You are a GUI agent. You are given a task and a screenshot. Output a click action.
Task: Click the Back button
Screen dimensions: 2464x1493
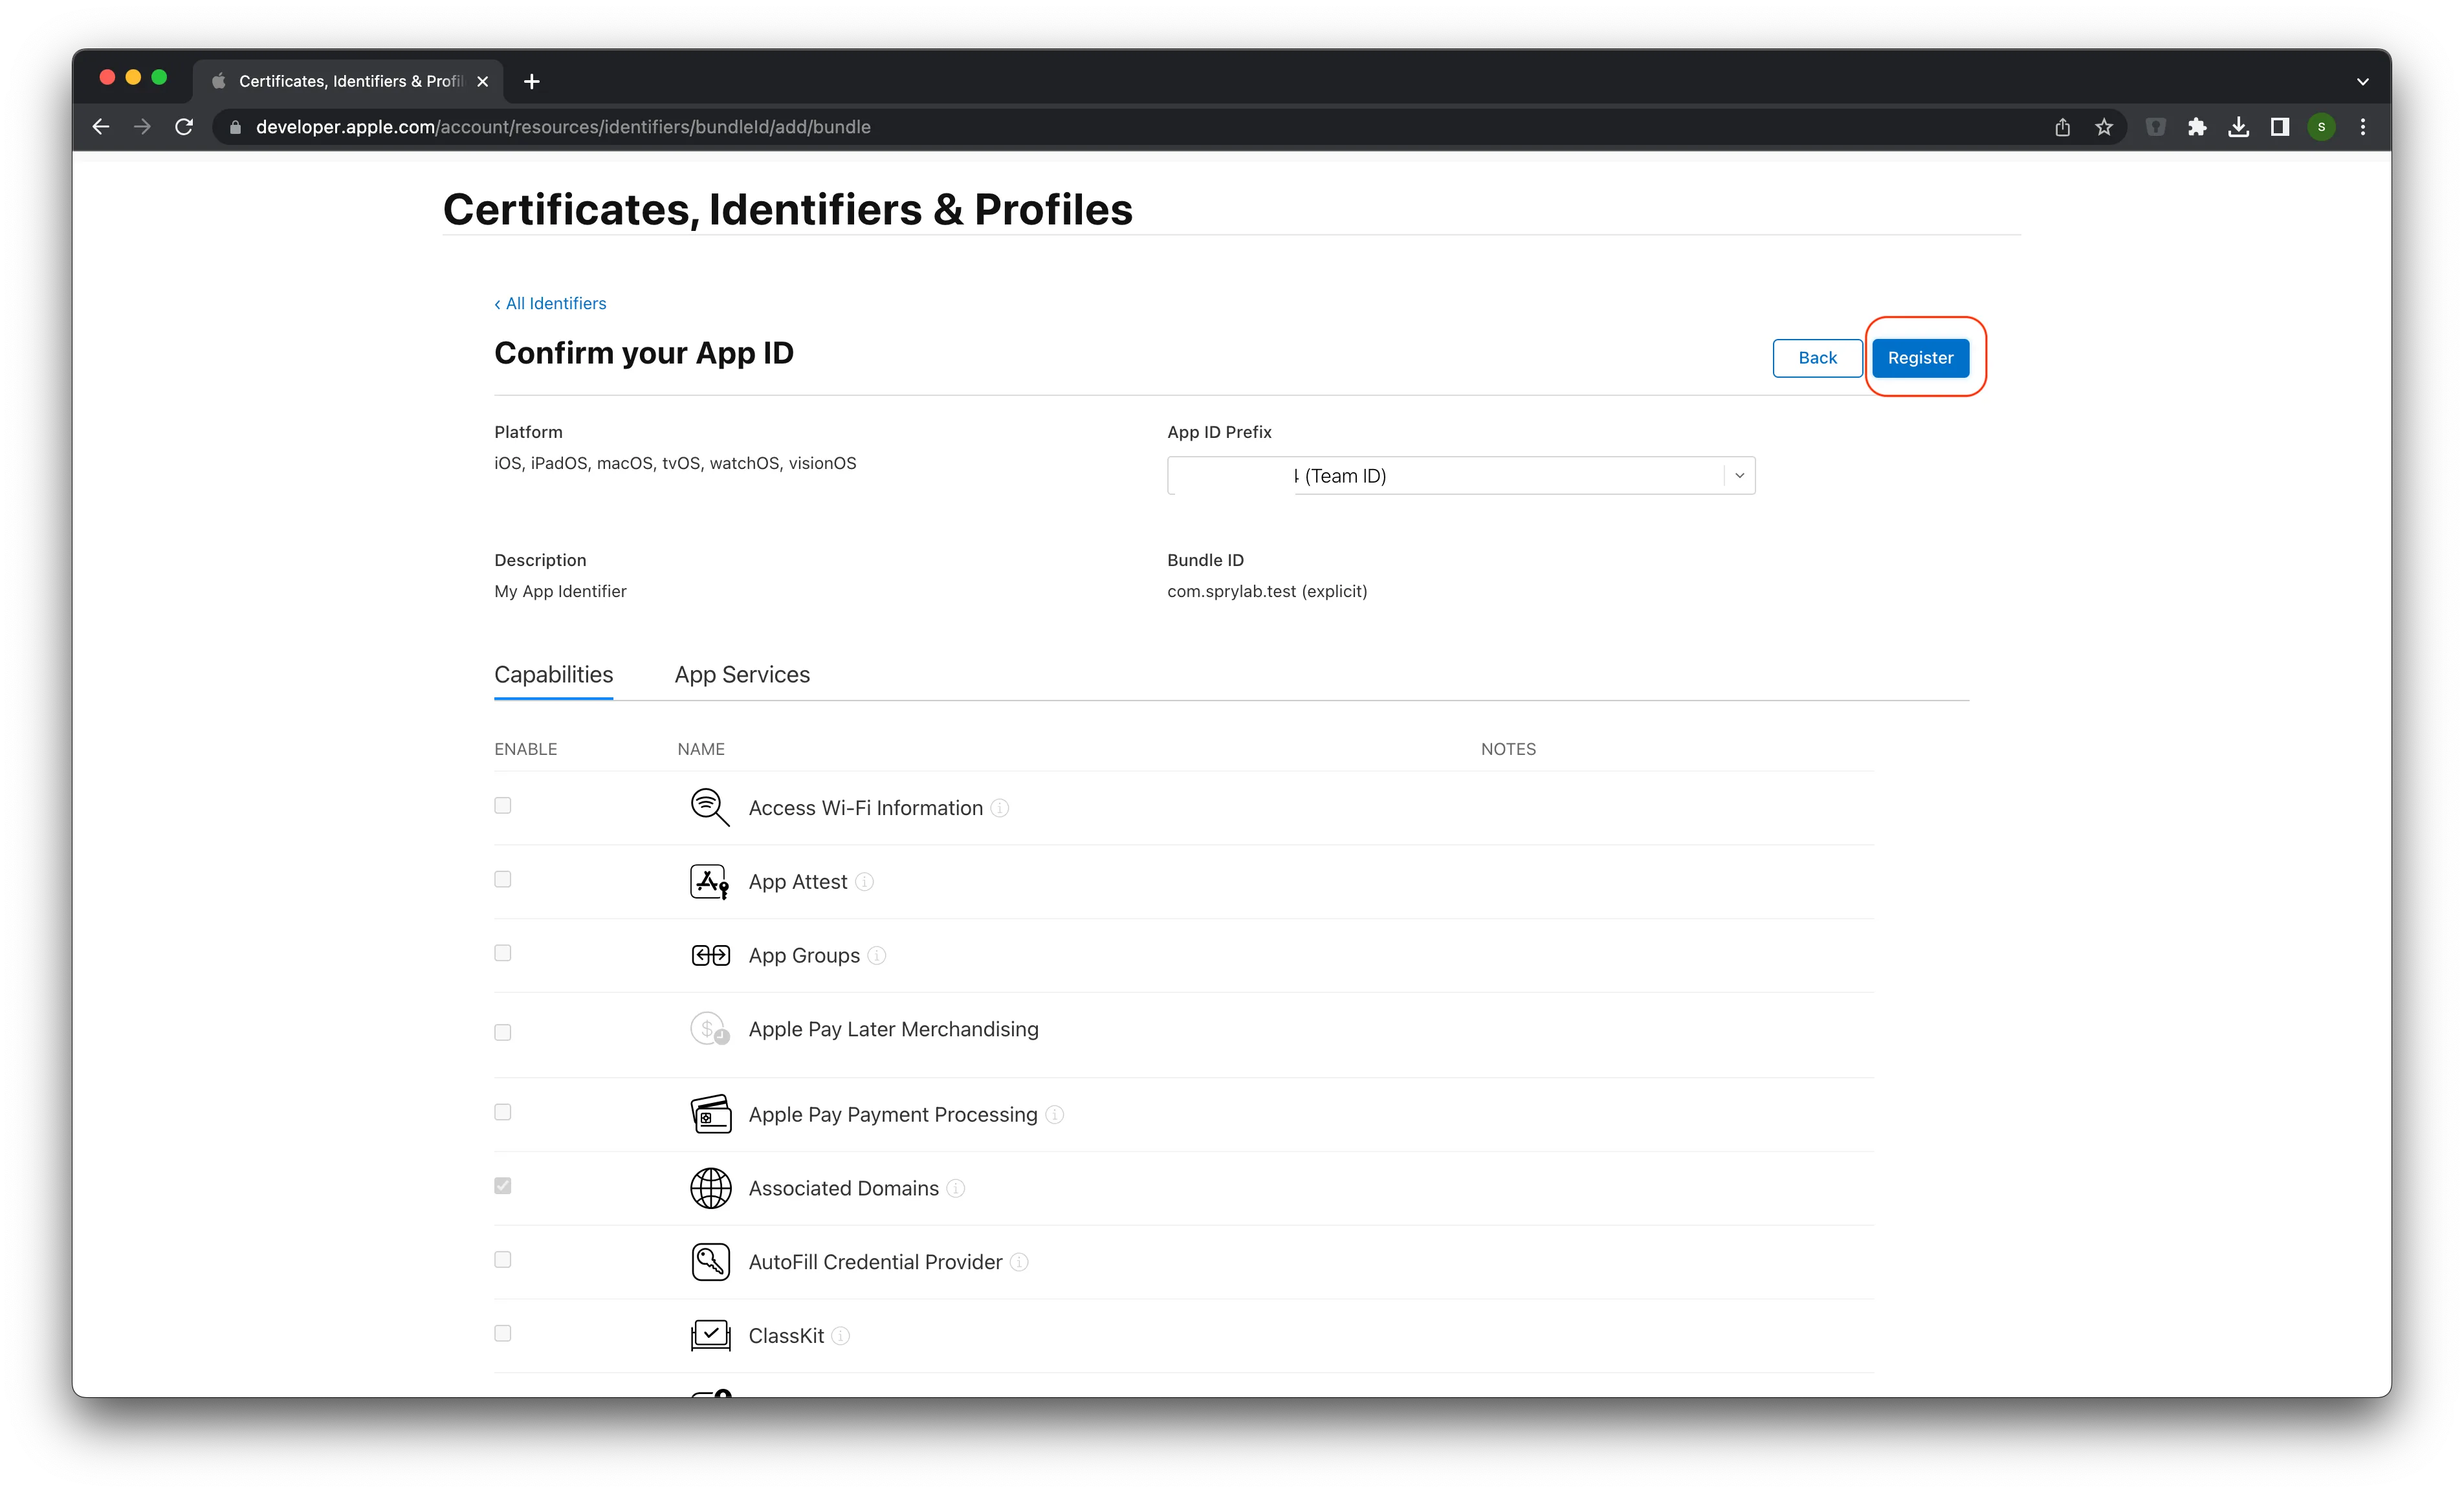(x=1816, y=358)
